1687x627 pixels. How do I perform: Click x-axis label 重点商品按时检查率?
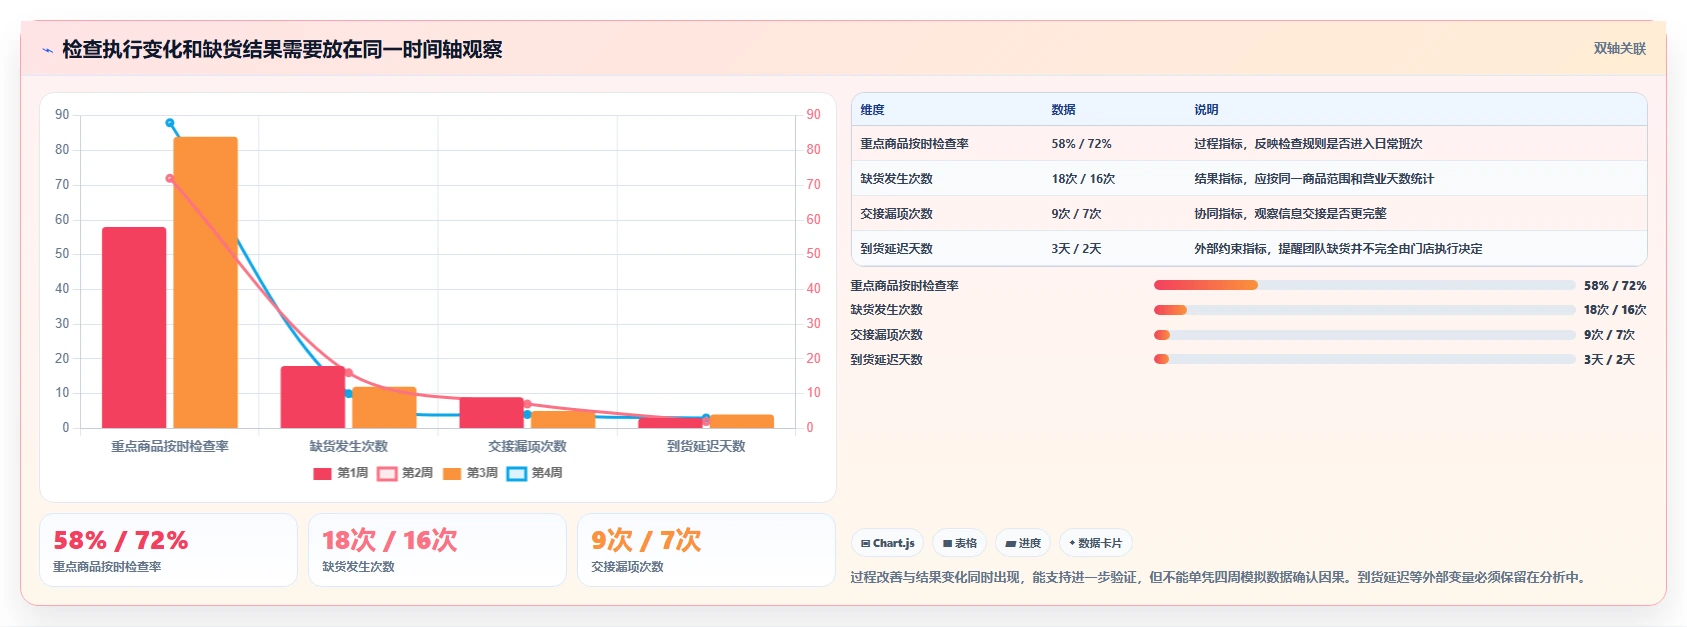(x=170, y=446)
